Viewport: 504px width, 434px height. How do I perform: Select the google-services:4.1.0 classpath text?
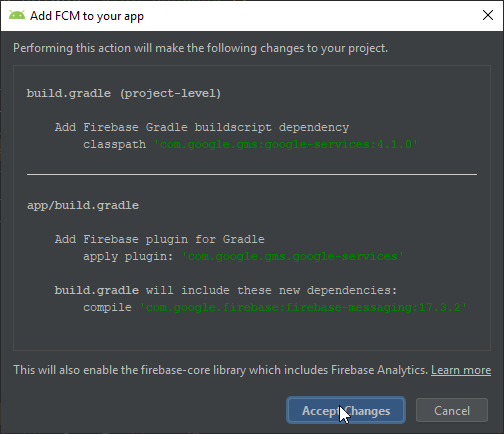click(x=286, y=144)
